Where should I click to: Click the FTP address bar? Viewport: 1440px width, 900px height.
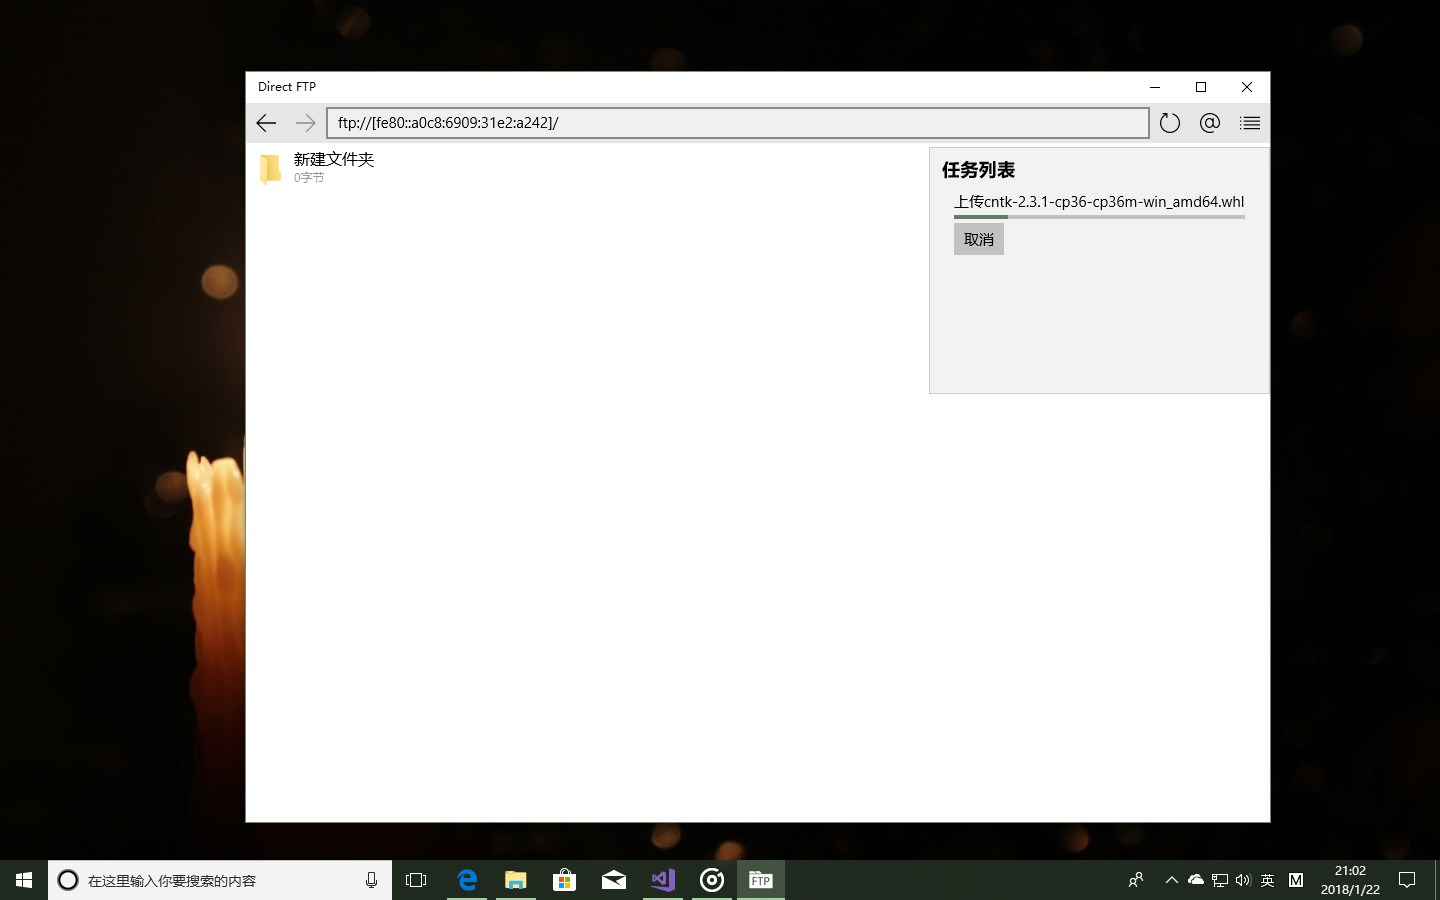pyautogui.click(x=738, y=123)
